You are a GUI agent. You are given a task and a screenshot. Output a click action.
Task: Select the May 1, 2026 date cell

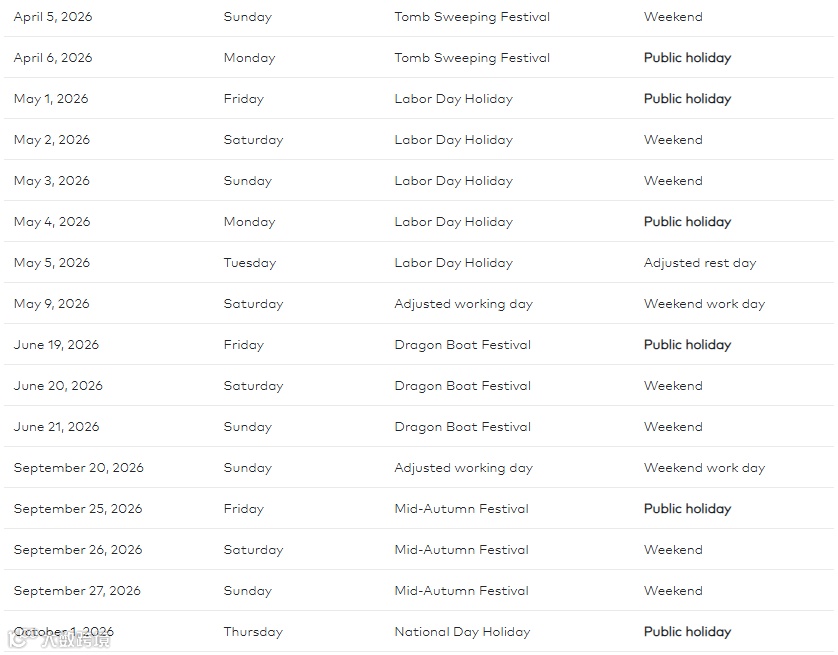pos(51,99)
